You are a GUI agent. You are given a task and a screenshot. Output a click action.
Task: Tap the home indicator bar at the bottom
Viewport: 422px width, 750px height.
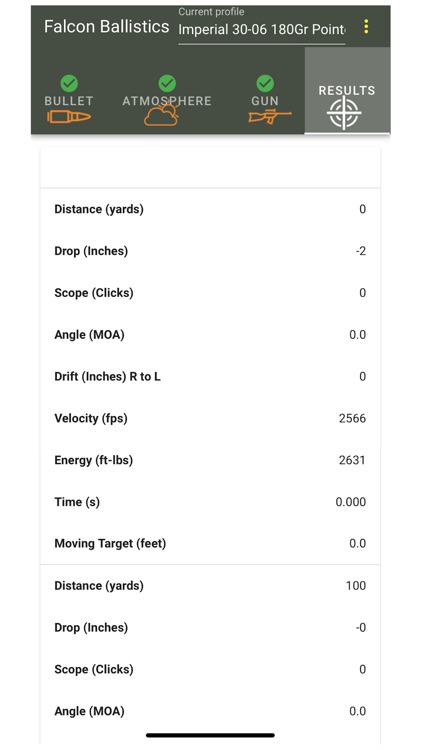211,735
